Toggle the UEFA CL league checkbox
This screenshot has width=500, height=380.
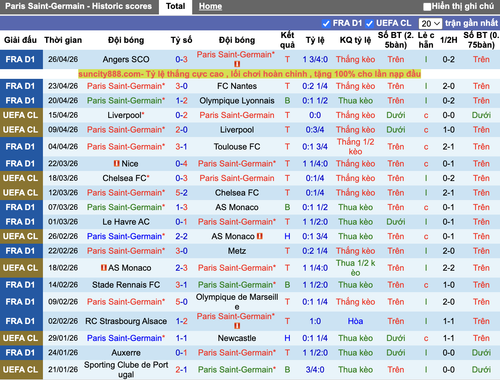(x=369, y=24)
